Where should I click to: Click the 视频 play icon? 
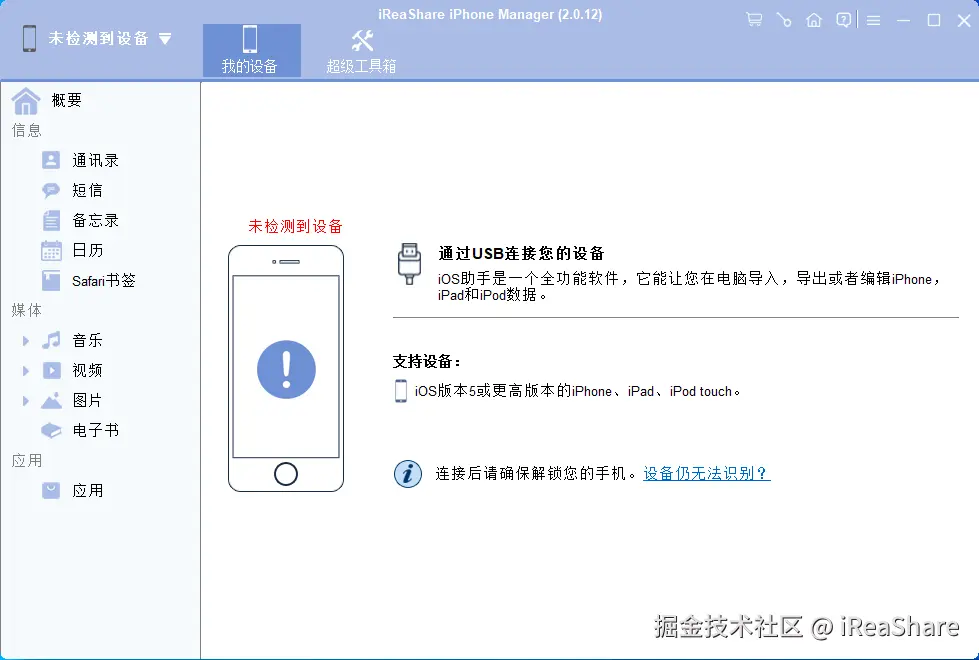(x=51, y=370)
